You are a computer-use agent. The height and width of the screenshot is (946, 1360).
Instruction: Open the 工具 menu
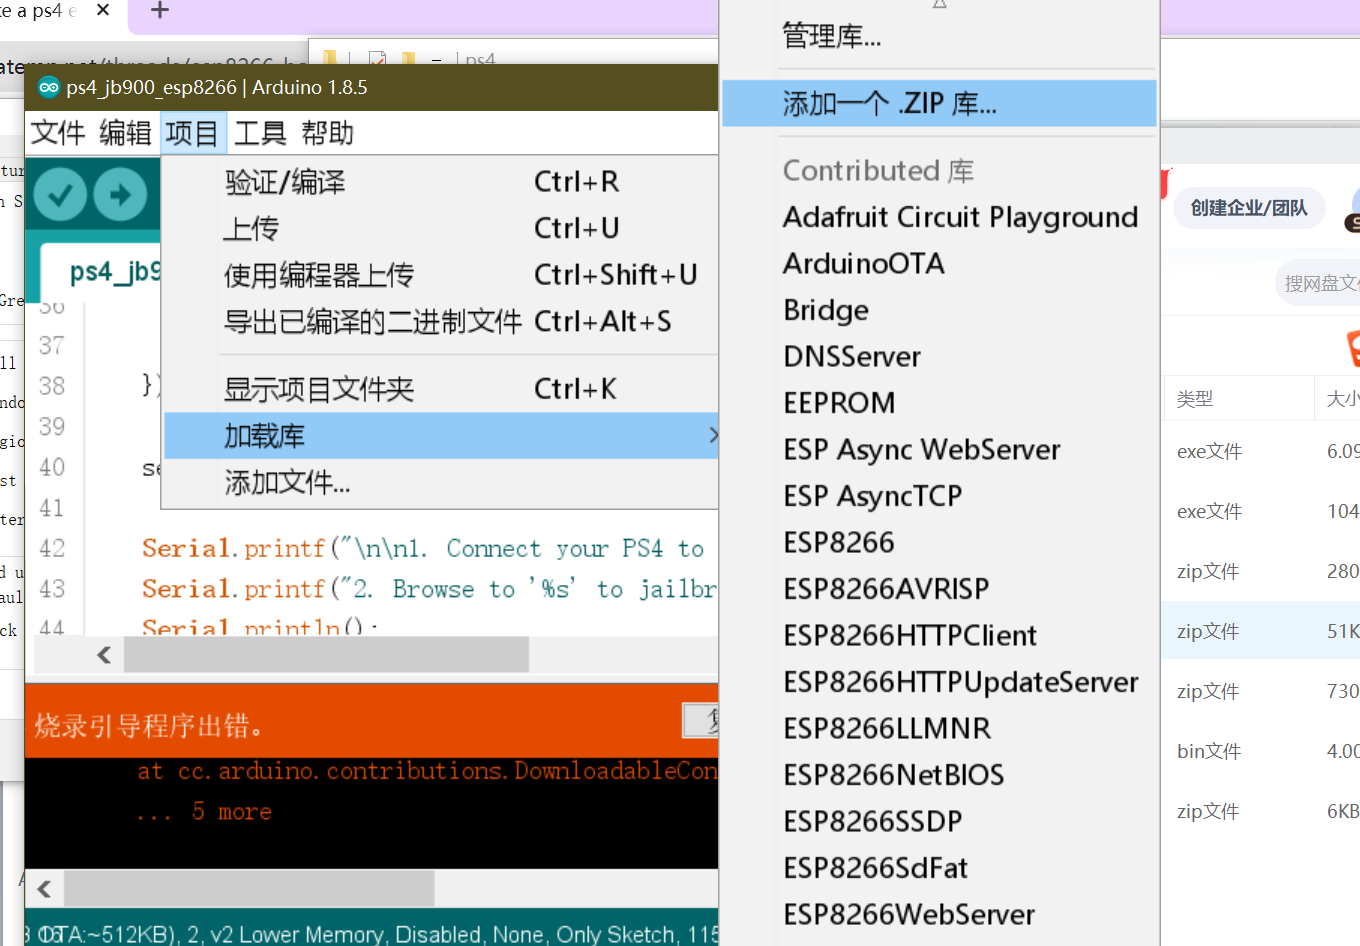coord(260,133)
